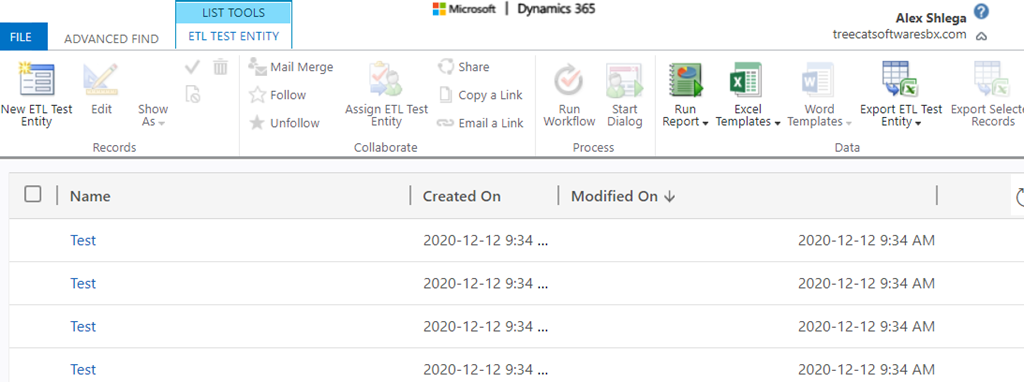The height and width of the screenshot is (382, 1024).
Task: Click the Copy a Link button
Action: pyautogui.click(x=481, y=95)
